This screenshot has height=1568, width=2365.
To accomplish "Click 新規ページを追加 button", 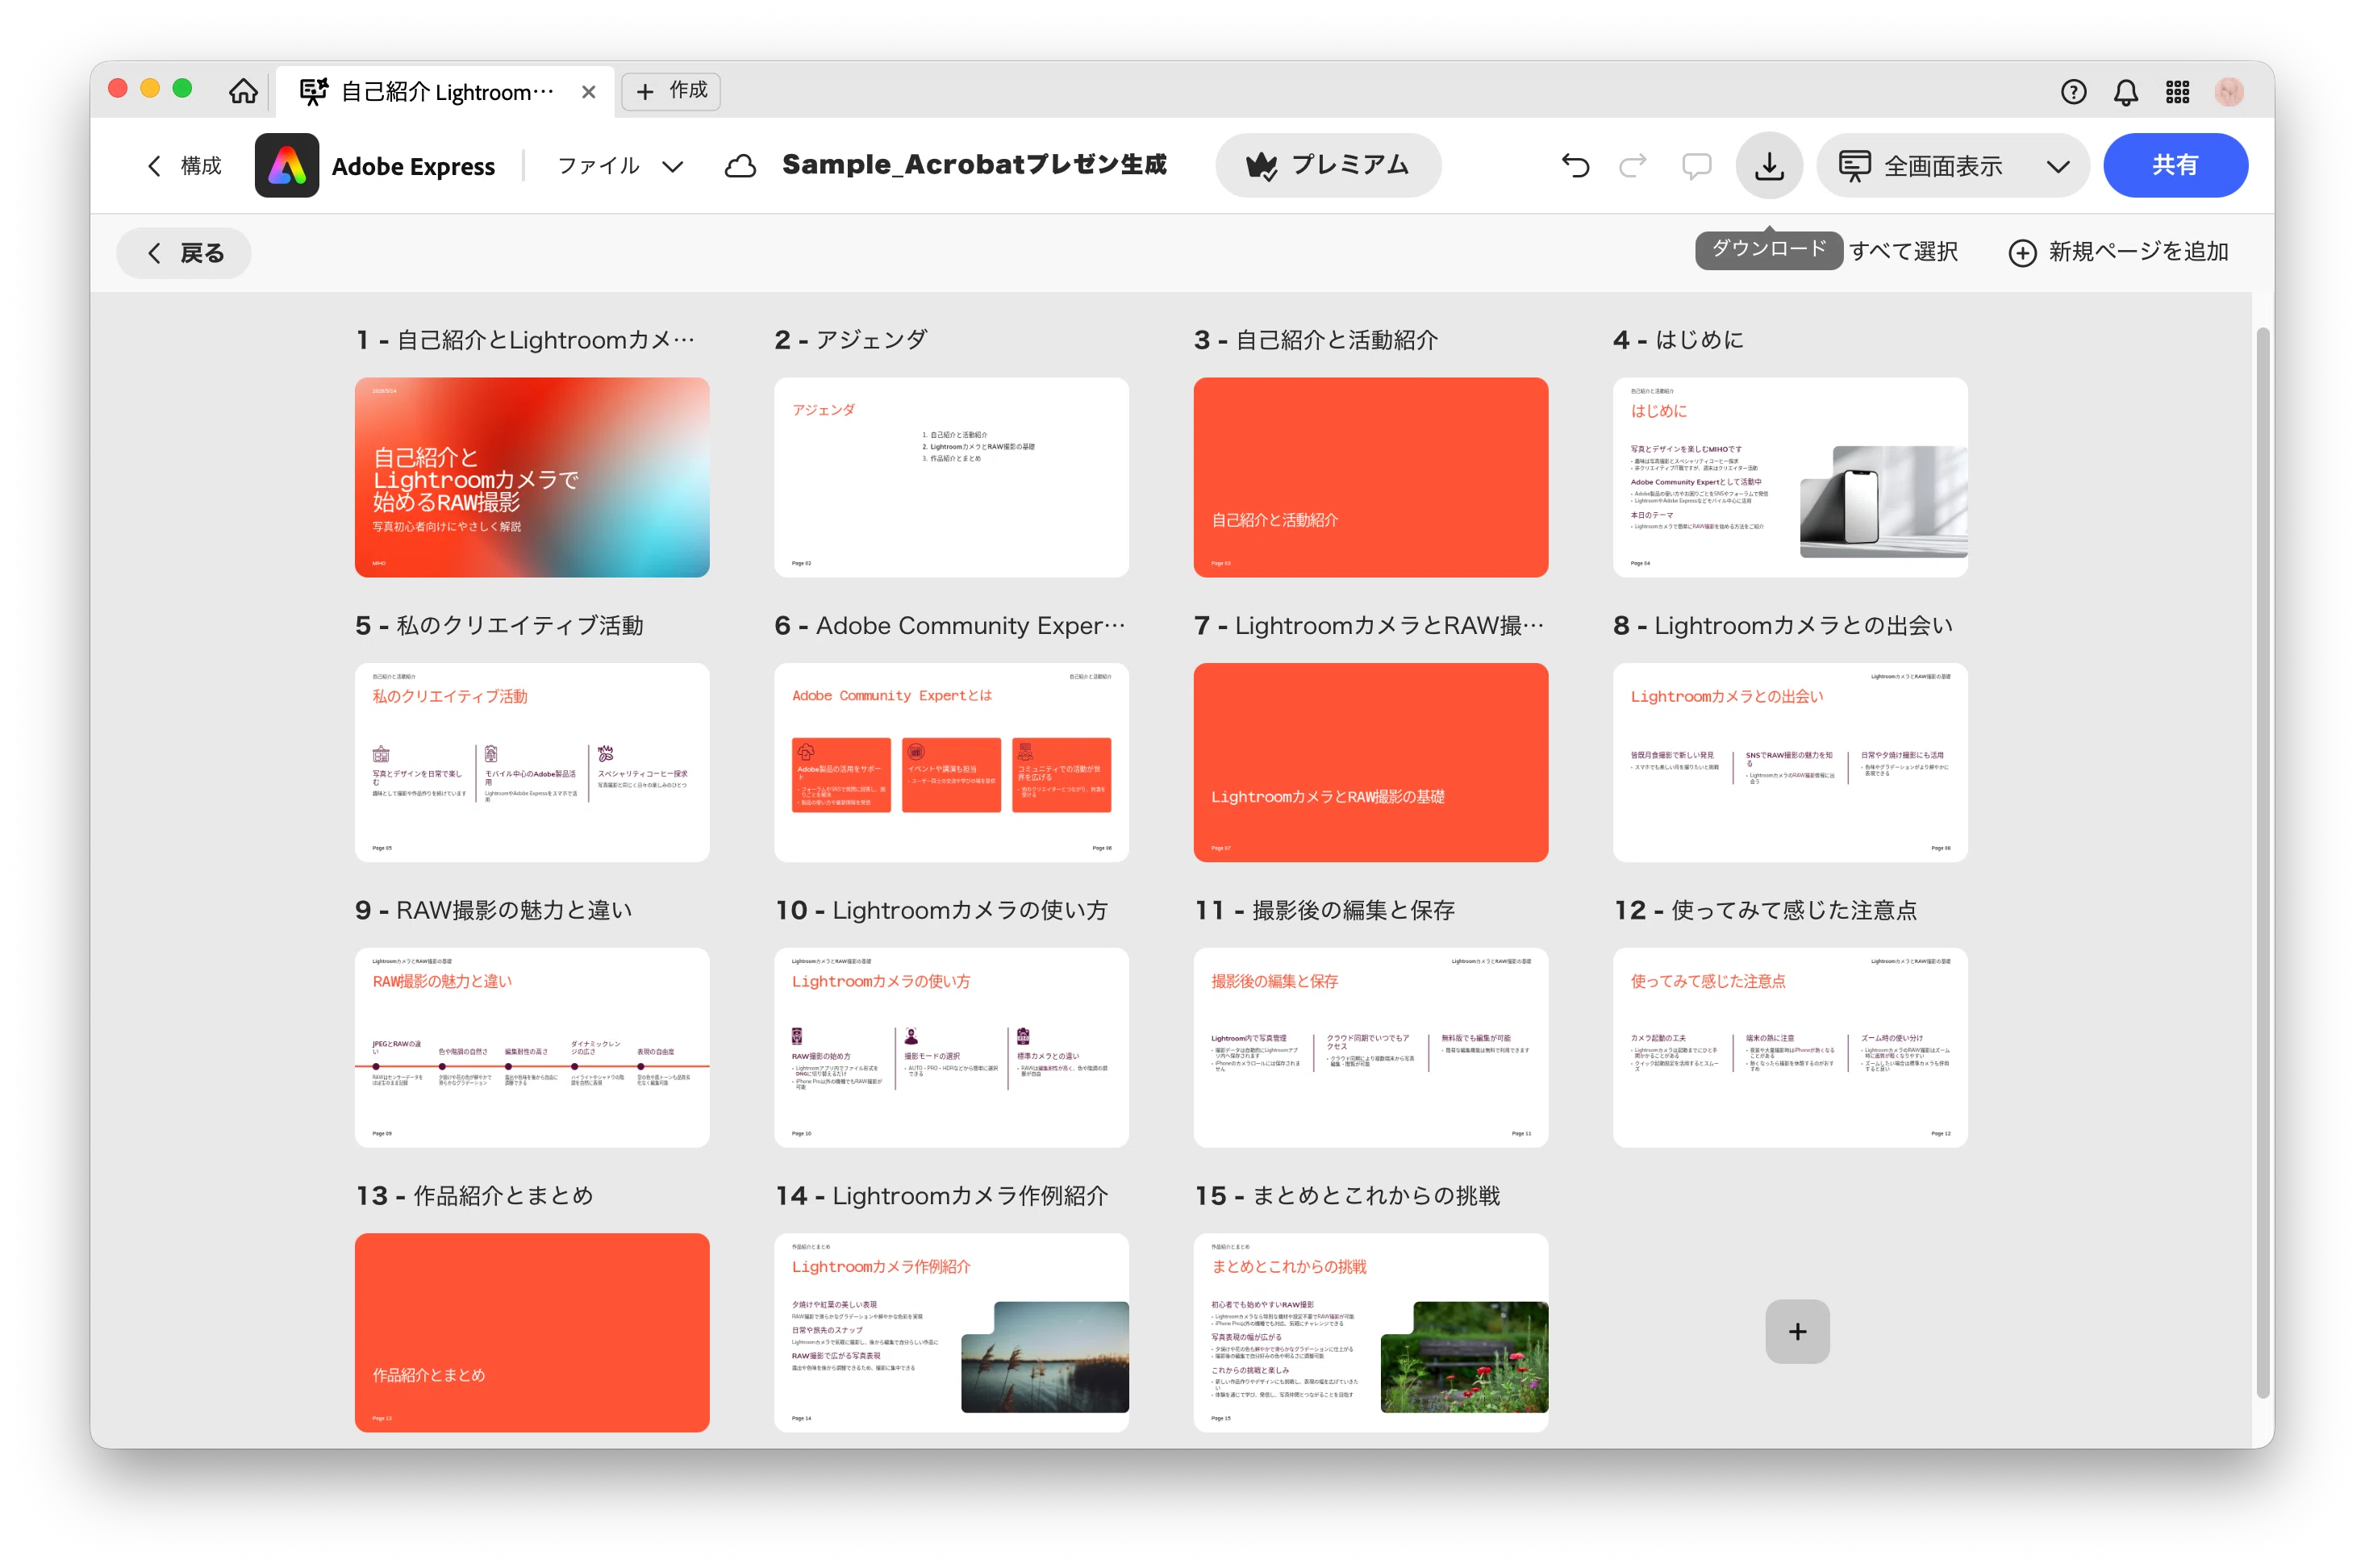I will click(x=2118, y=252).
